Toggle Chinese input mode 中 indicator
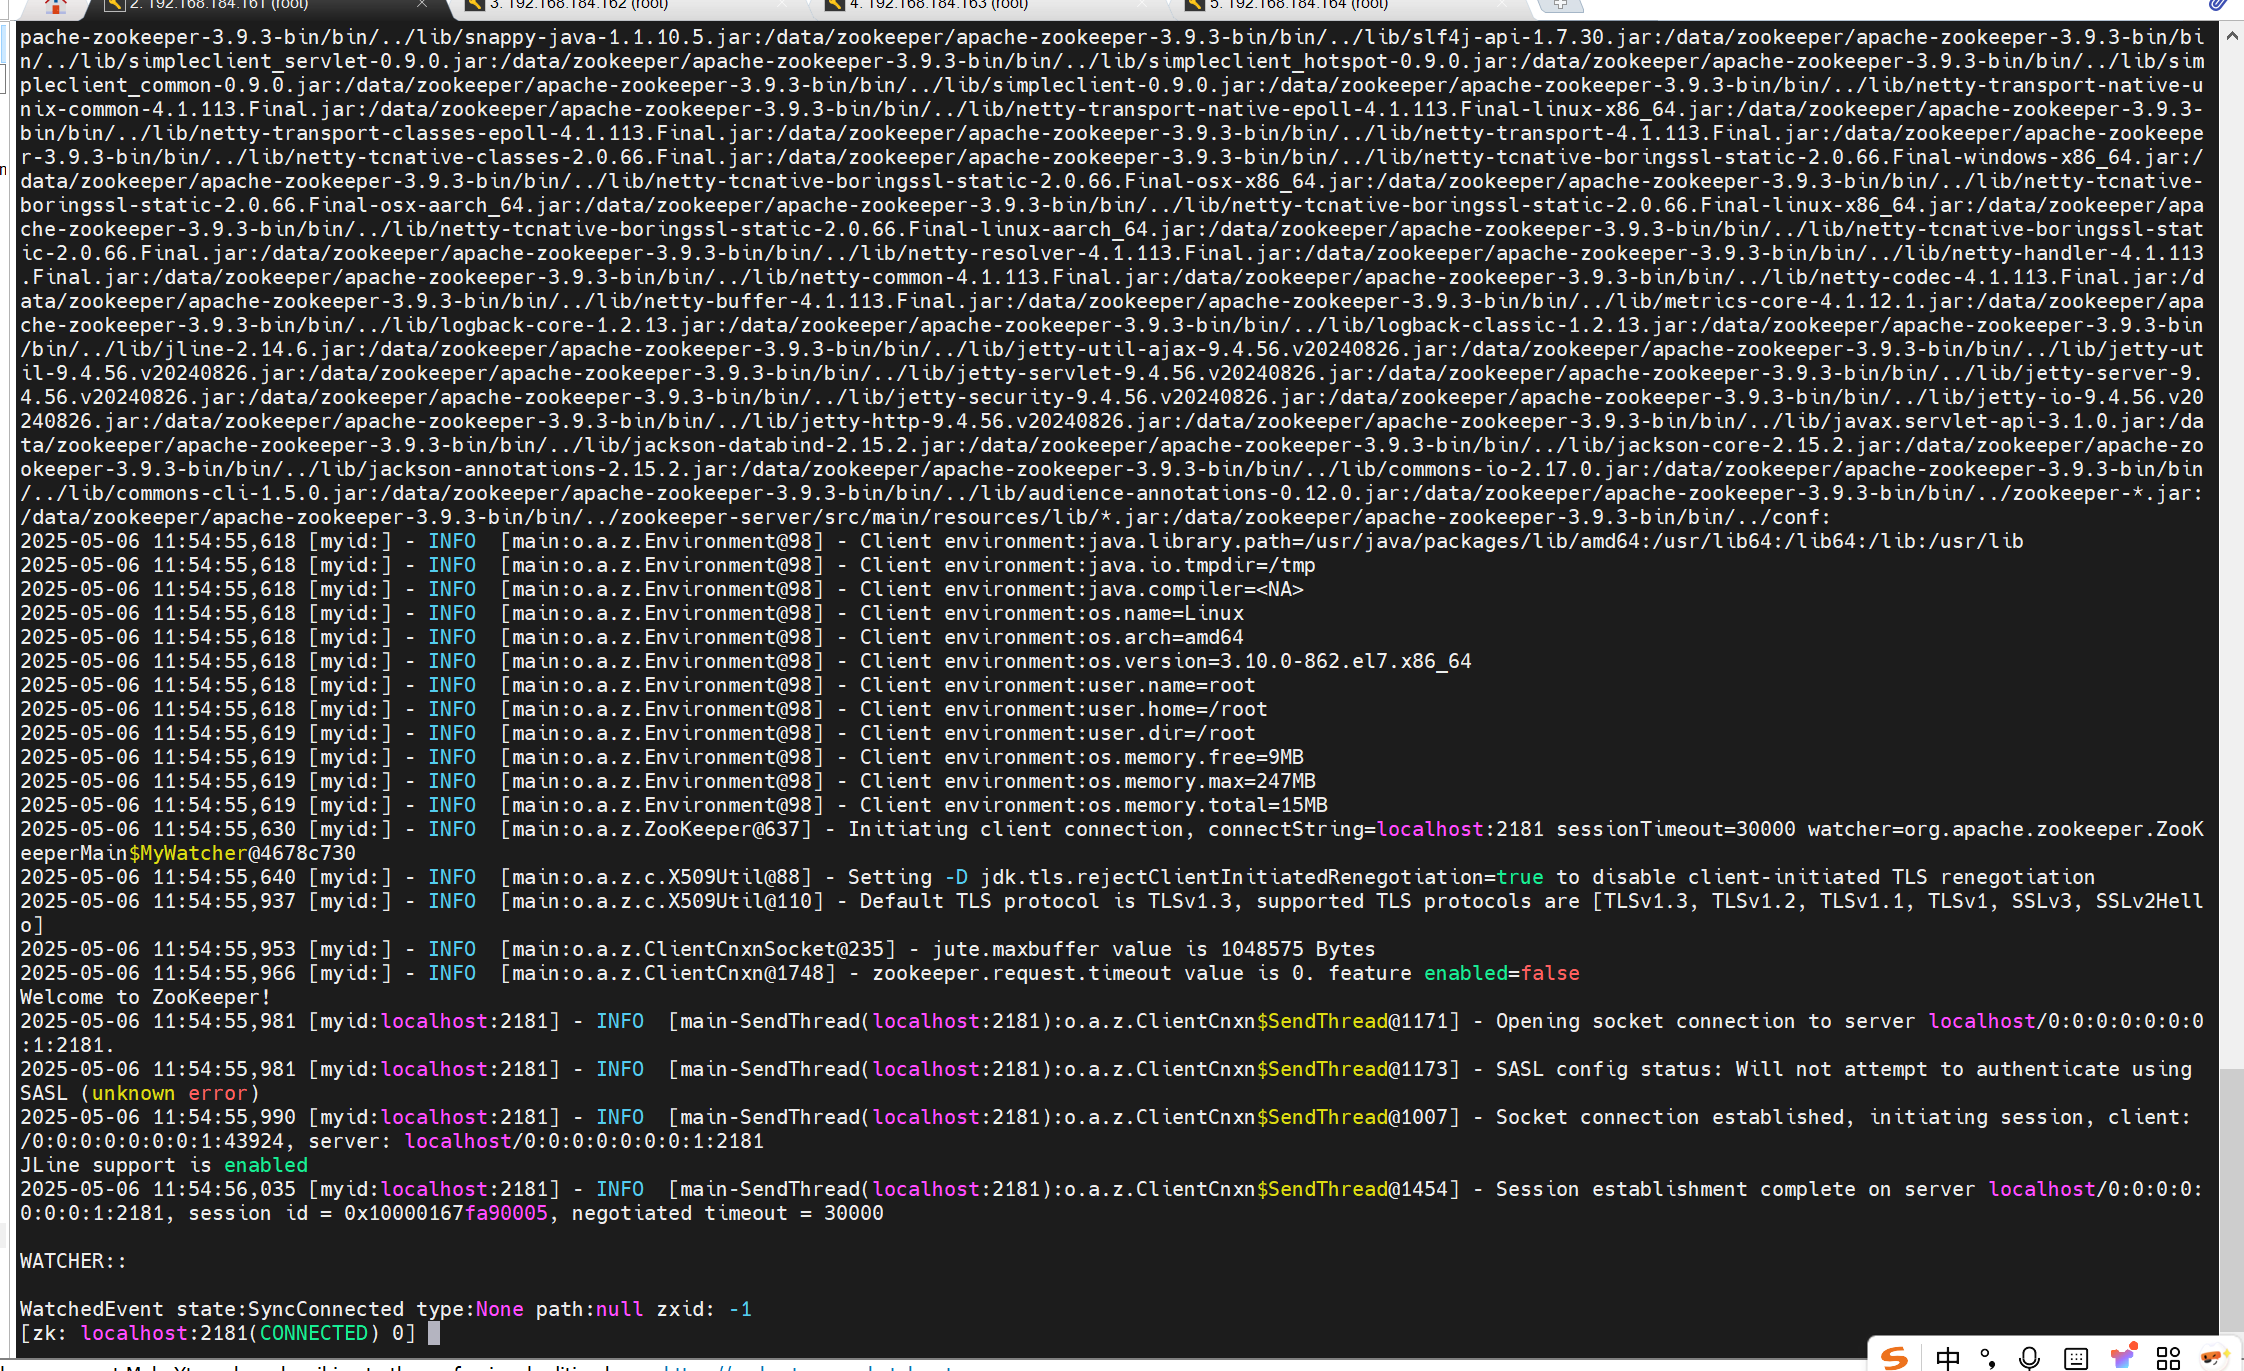The height and width of the screenshot is (1371, 2244). pos(1947,1357)
